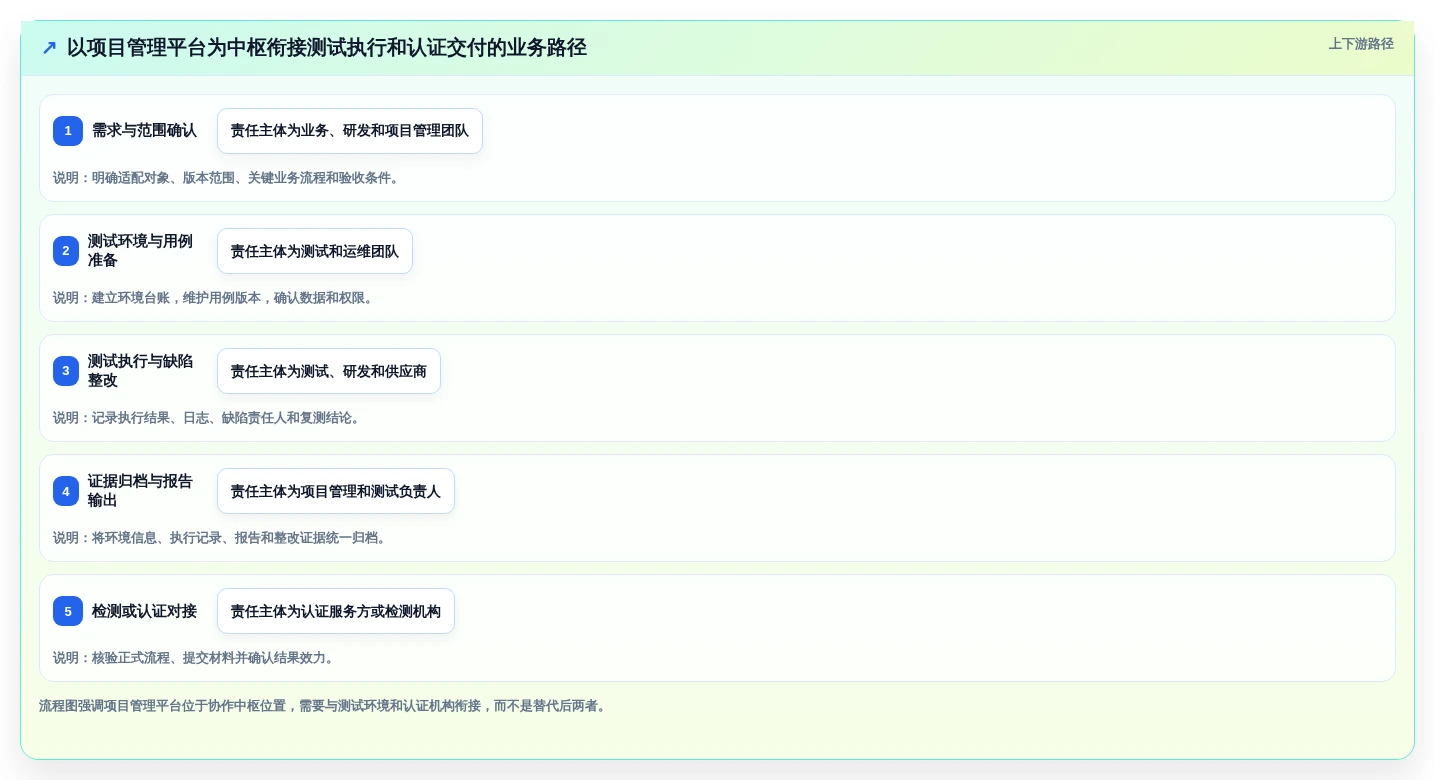Select the 上下游路径 label in header

[1361, 44]
